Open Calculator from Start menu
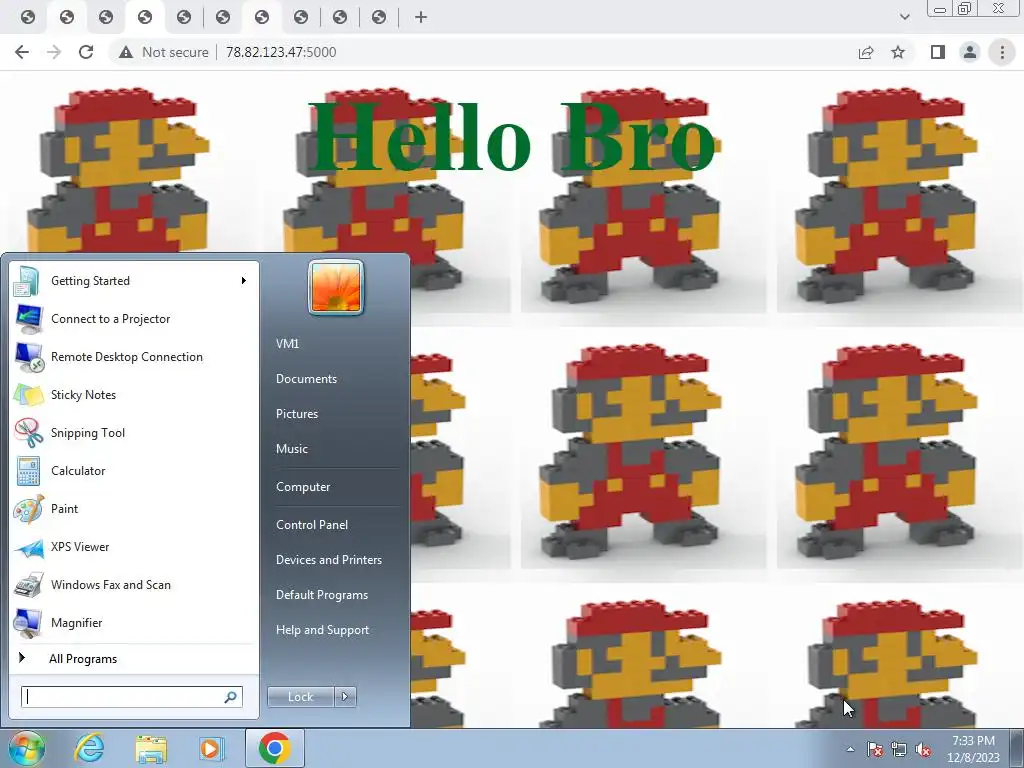Screen dimensions: 1024x768 (134, 471)
